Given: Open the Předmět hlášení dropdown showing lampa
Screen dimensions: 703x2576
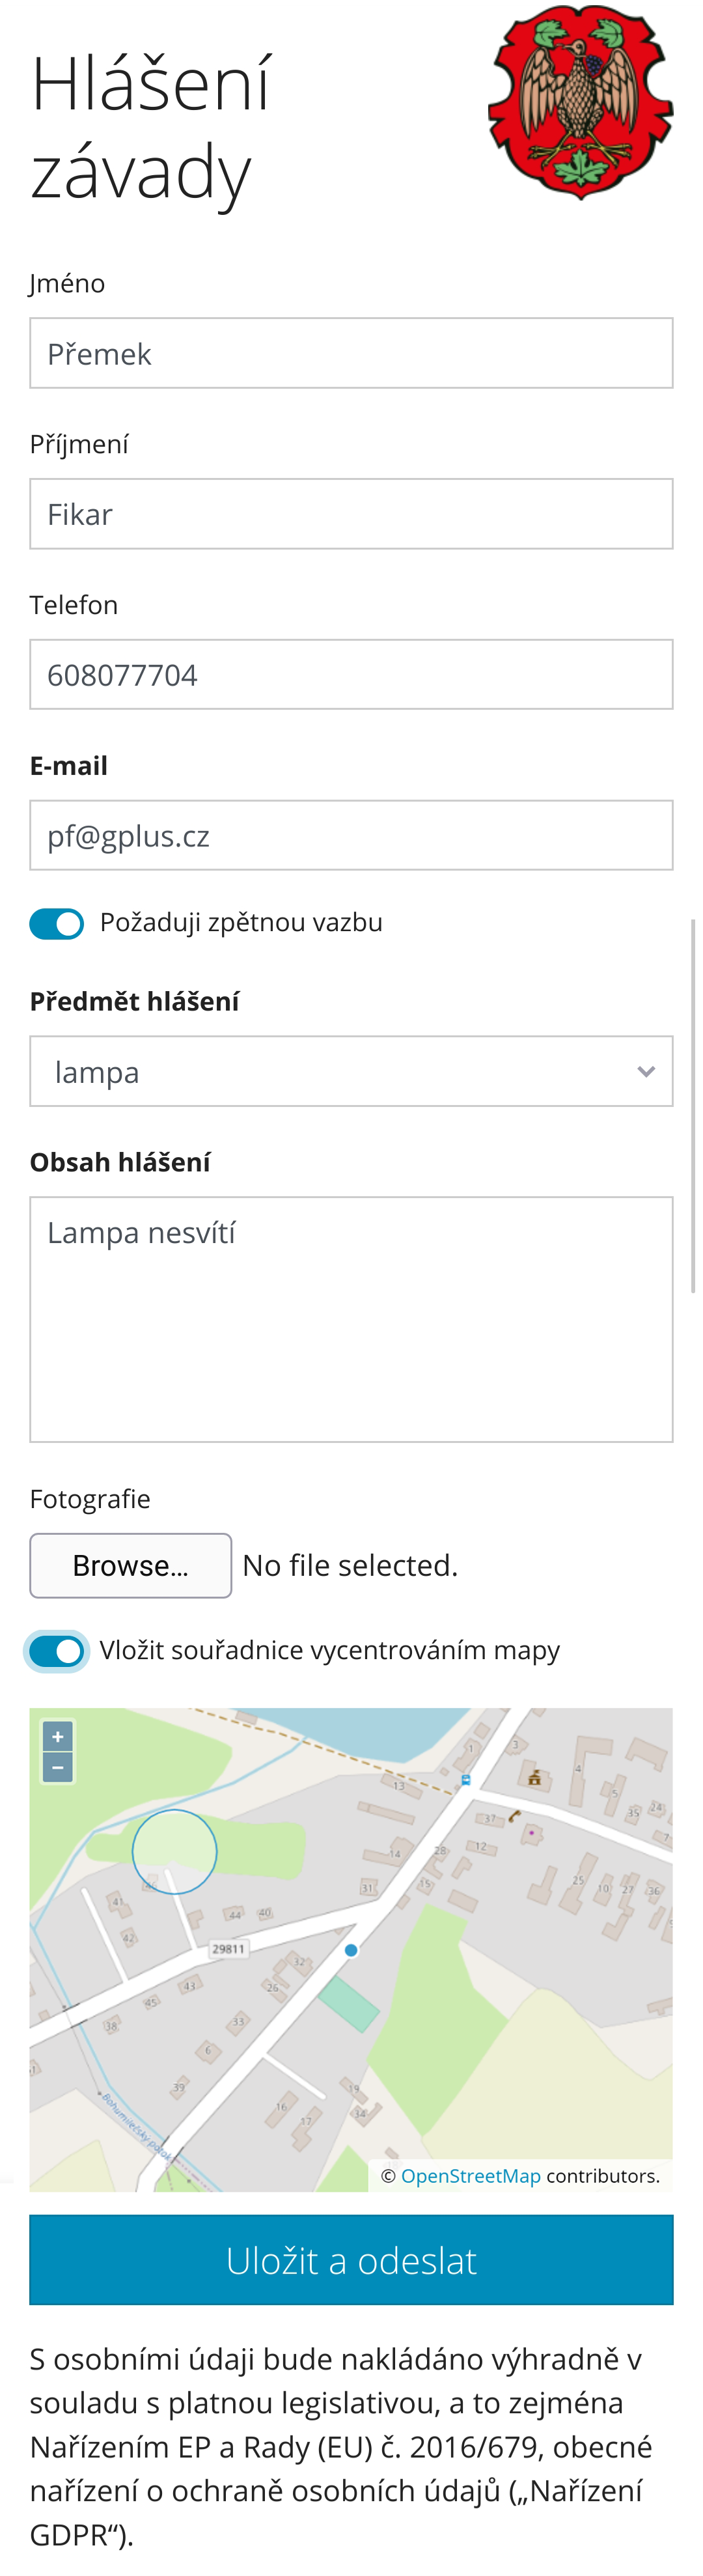Looking at the screenshot, I should tap(351, 1071).
